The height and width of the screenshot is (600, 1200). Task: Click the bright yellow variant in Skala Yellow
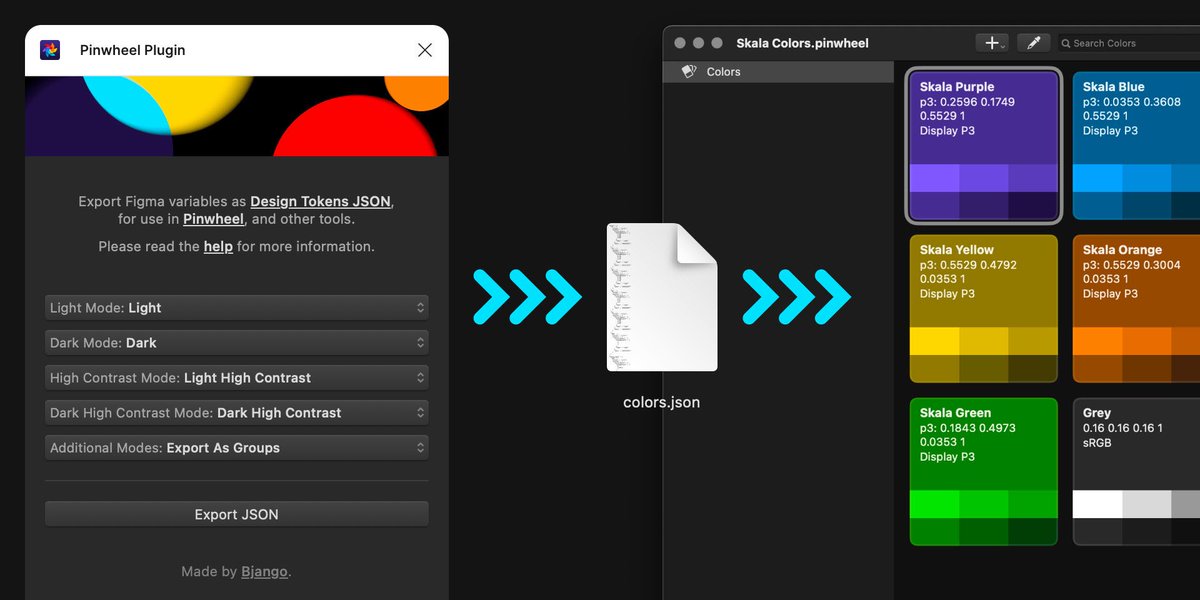point(935,341)
